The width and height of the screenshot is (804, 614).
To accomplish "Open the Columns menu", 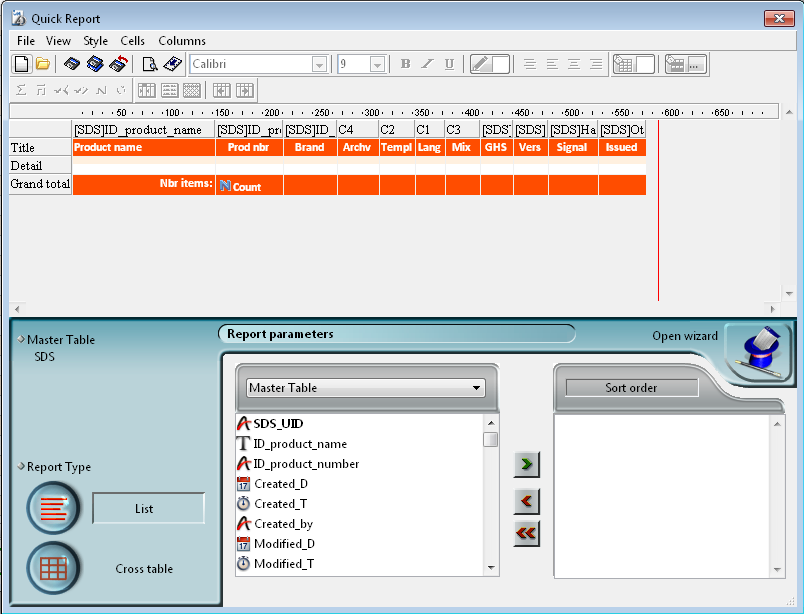I will 182,41.
